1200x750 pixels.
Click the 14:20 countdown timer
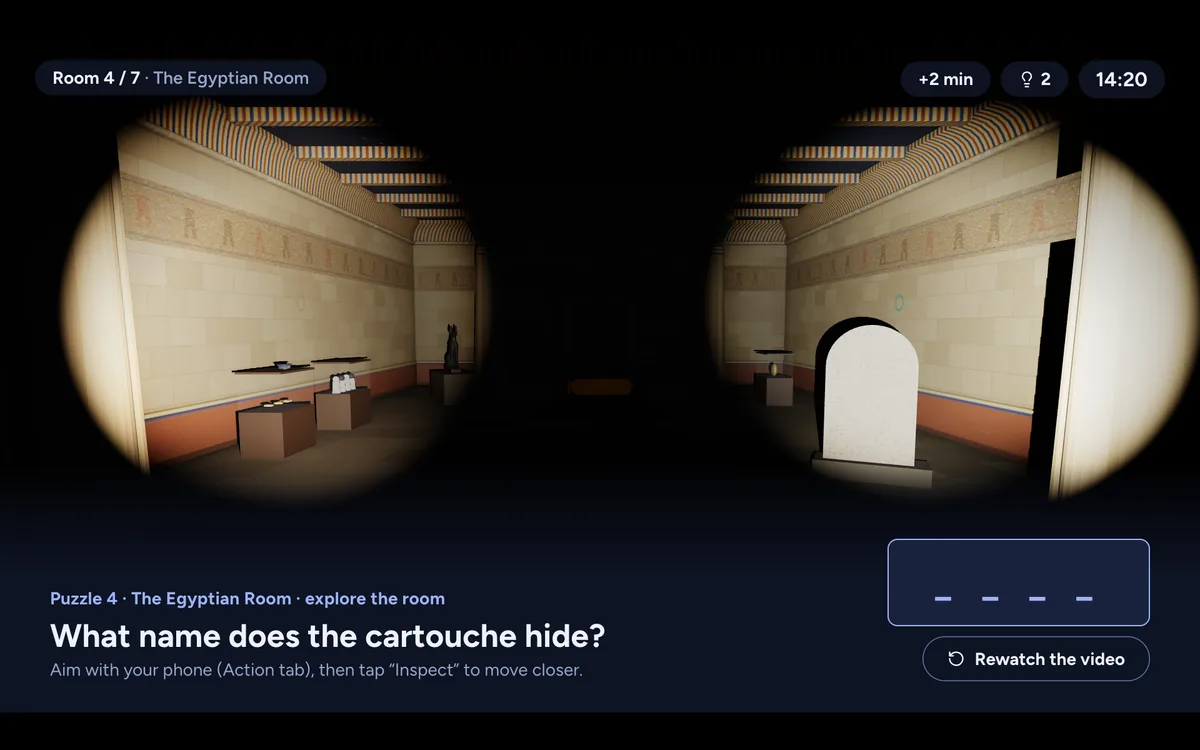point(1121,79)
